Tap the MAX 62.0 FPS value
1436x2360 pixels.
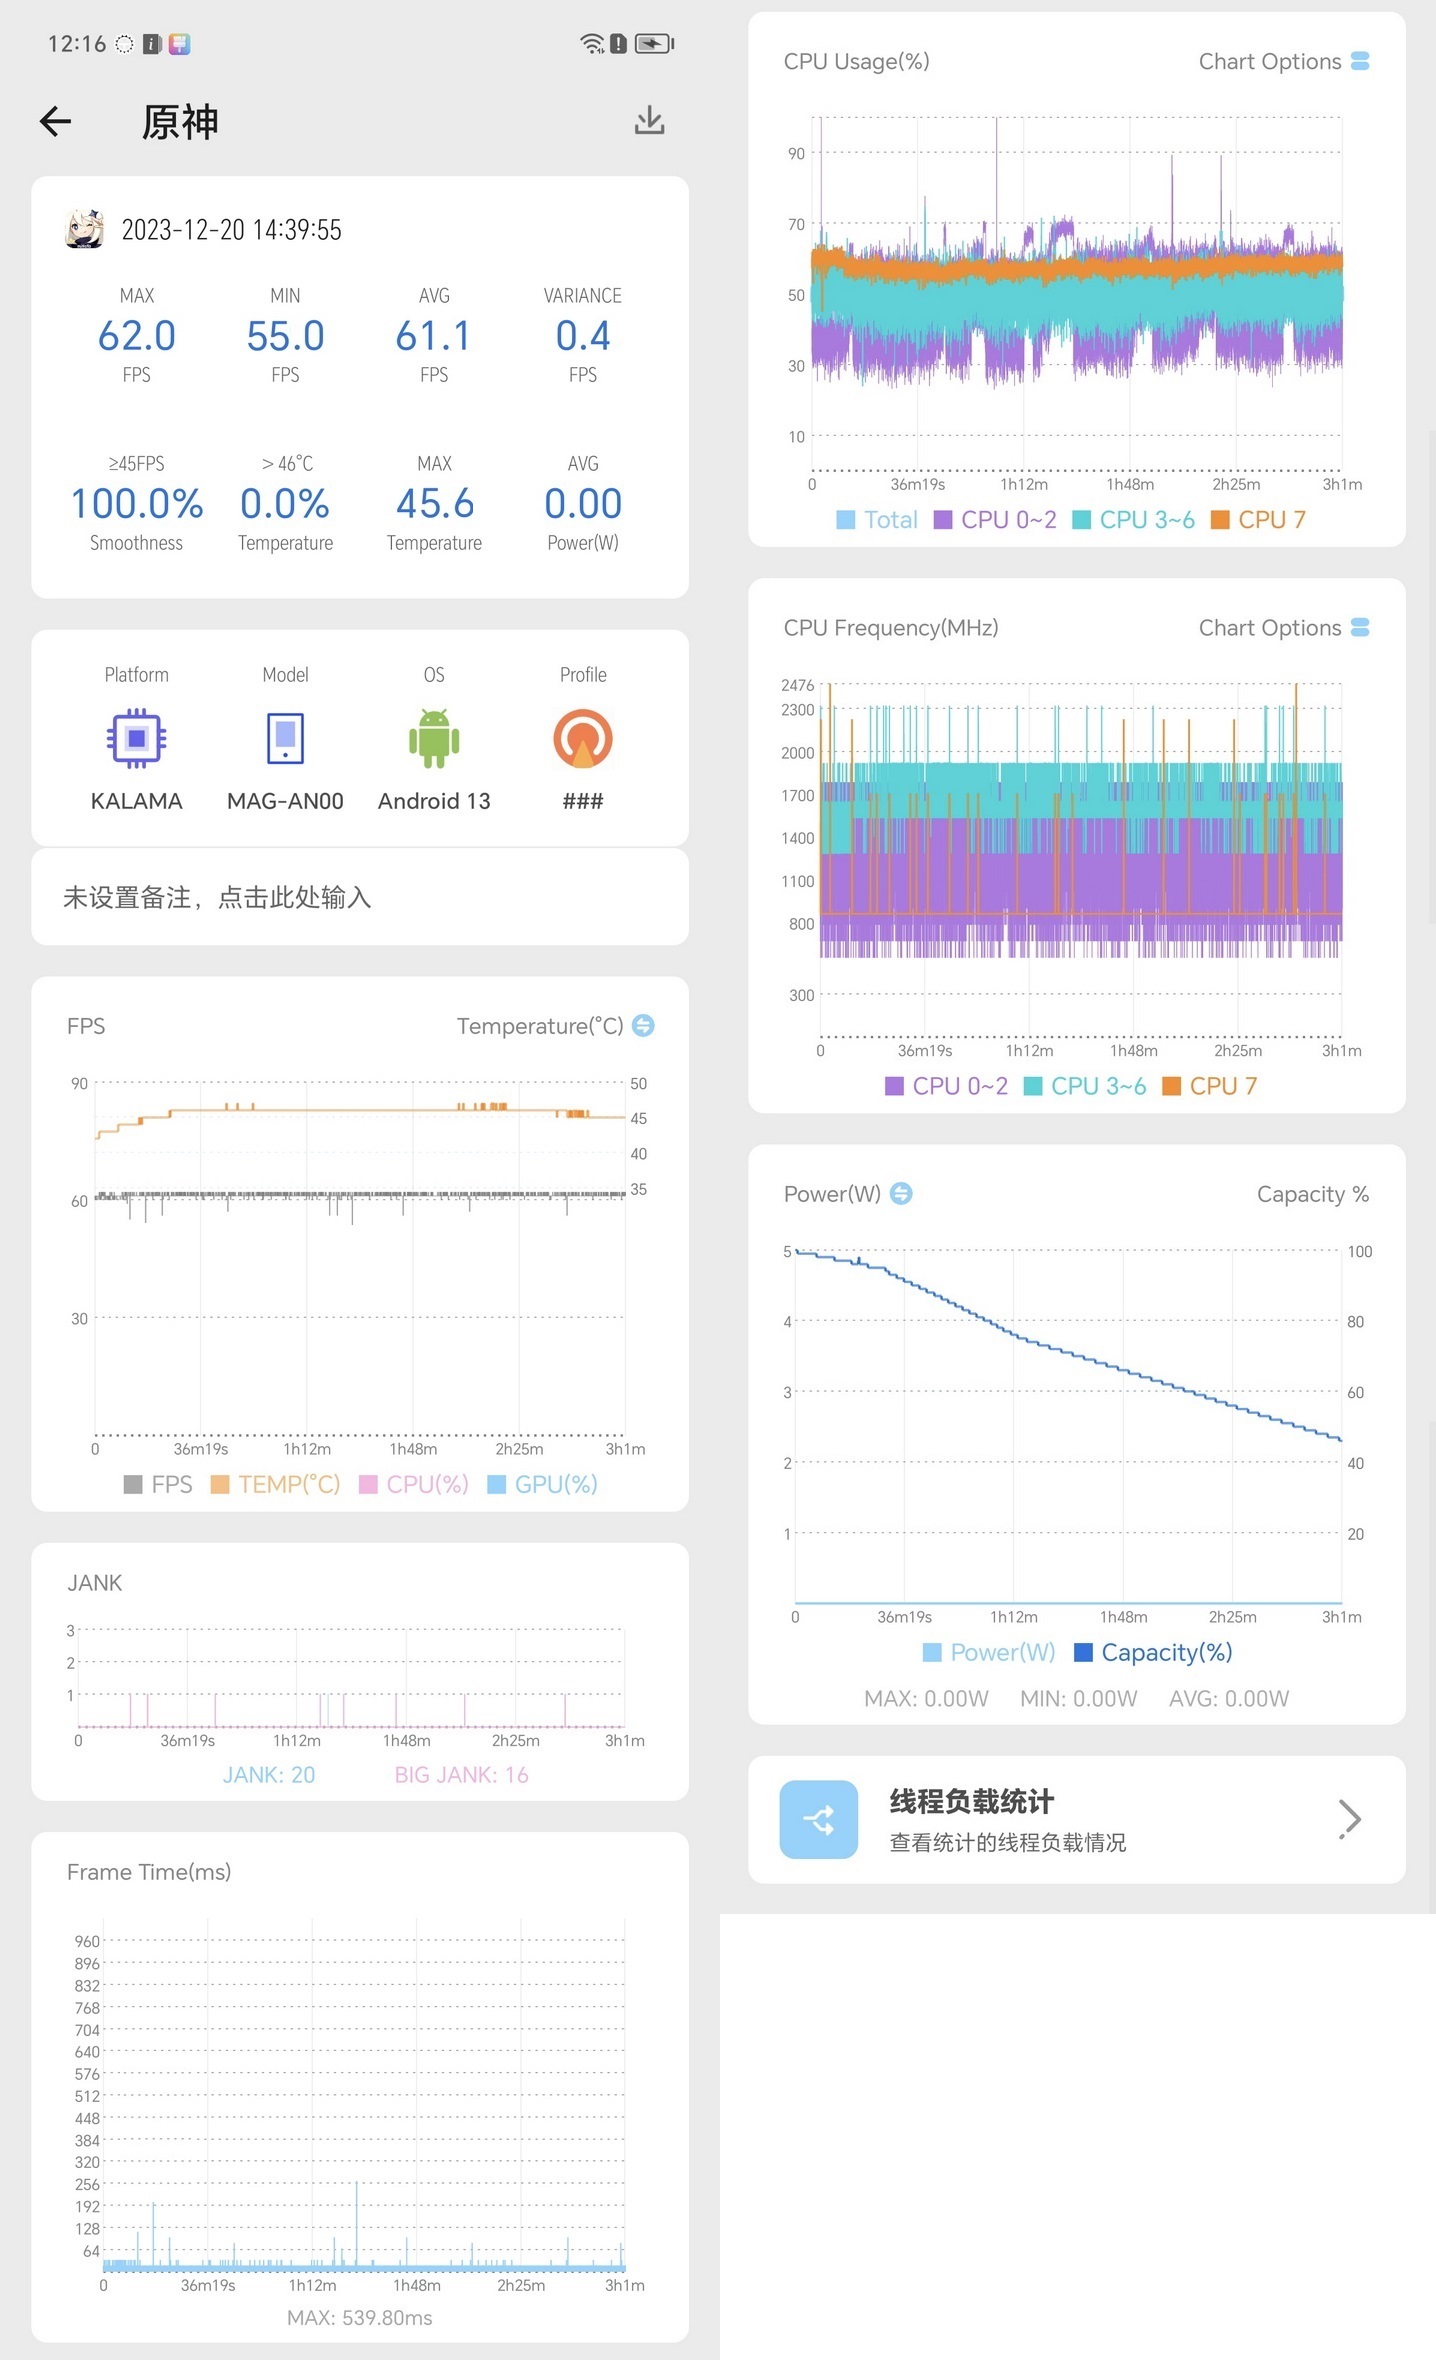137,336
